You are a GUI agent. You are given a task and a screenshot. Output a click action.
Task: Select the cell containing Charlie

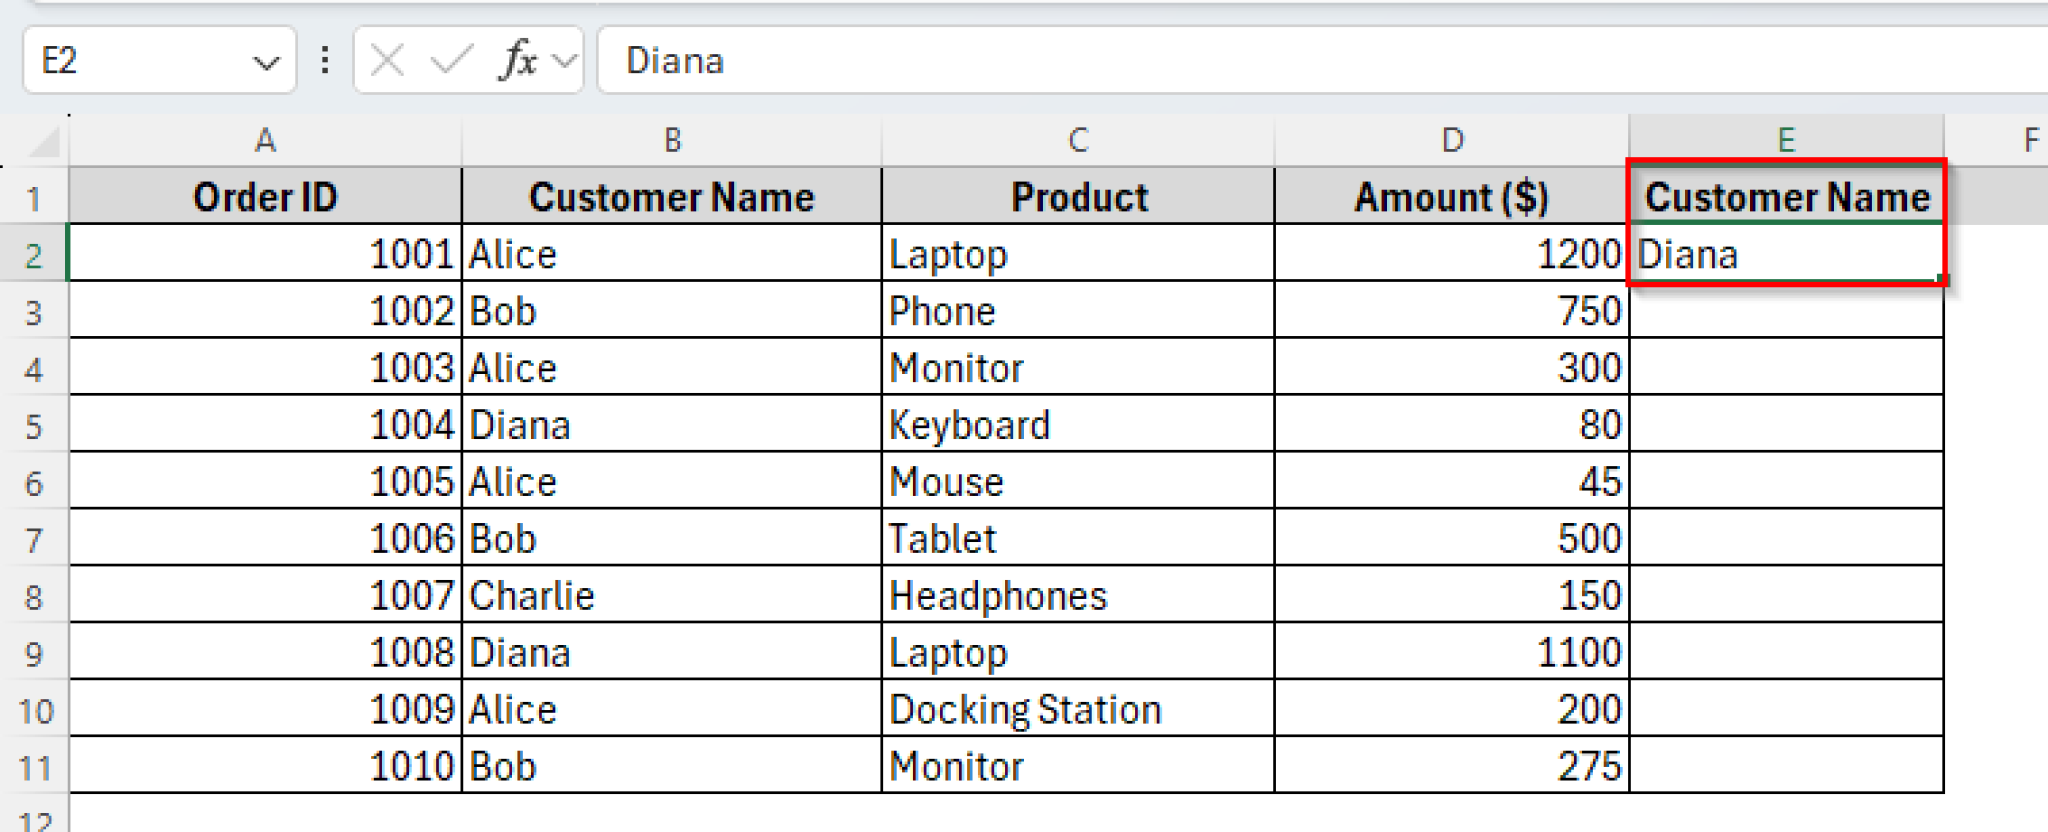tap(670, 595)
